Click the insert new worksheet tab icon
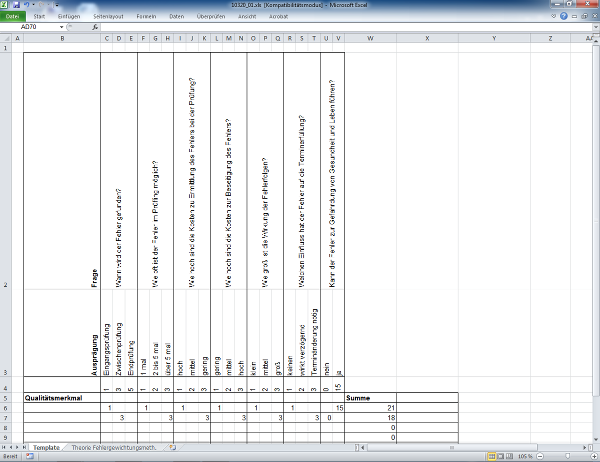Viewport: 600px width, 462px height. point(172,448)
